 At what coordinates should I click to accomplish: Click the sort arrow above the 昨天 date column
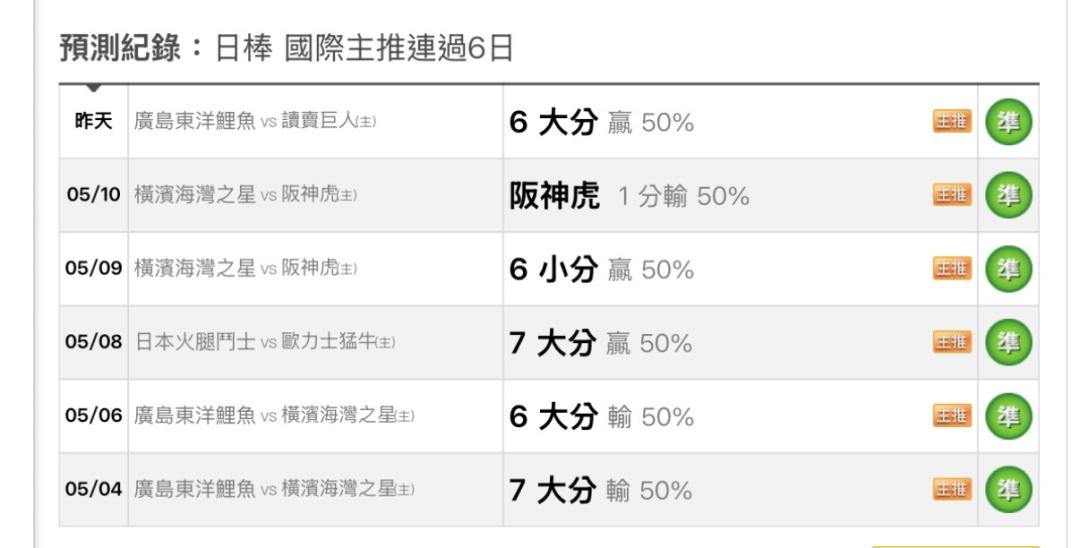click(x=94, y=88)
